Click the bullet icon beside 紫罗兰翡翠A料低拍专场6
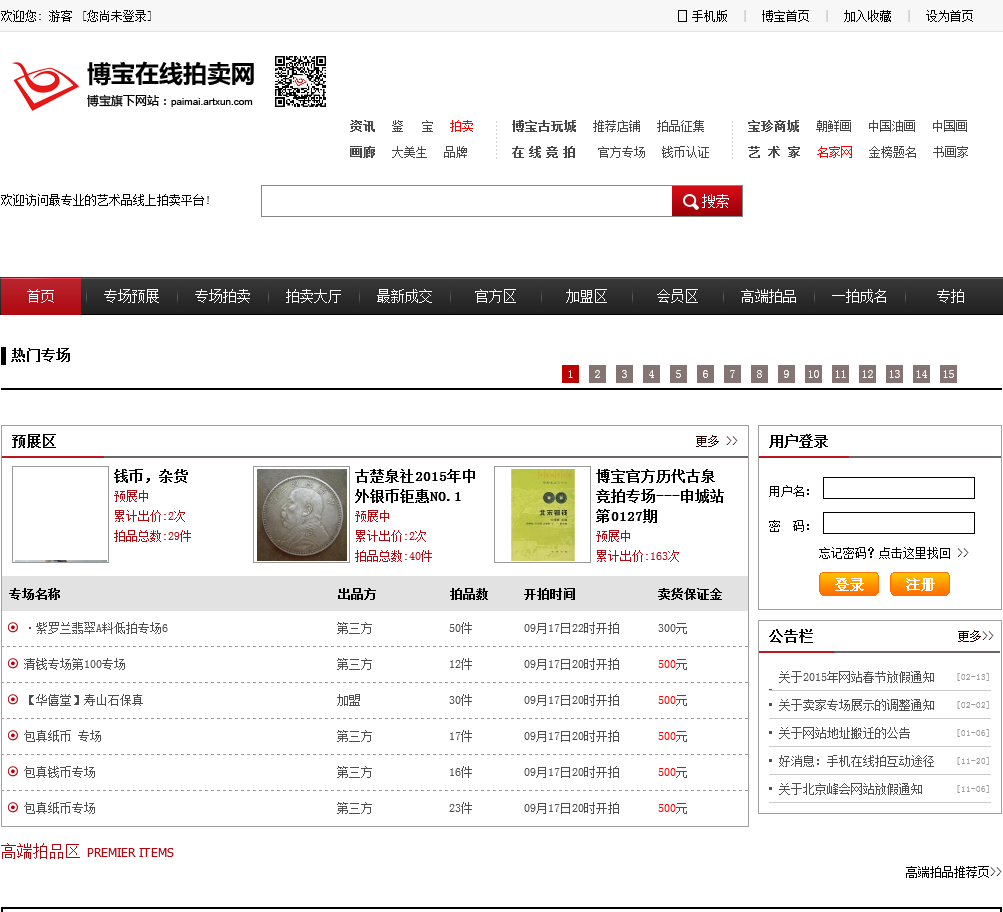This screenshot has height=912, width=1003. click(13, 627)
